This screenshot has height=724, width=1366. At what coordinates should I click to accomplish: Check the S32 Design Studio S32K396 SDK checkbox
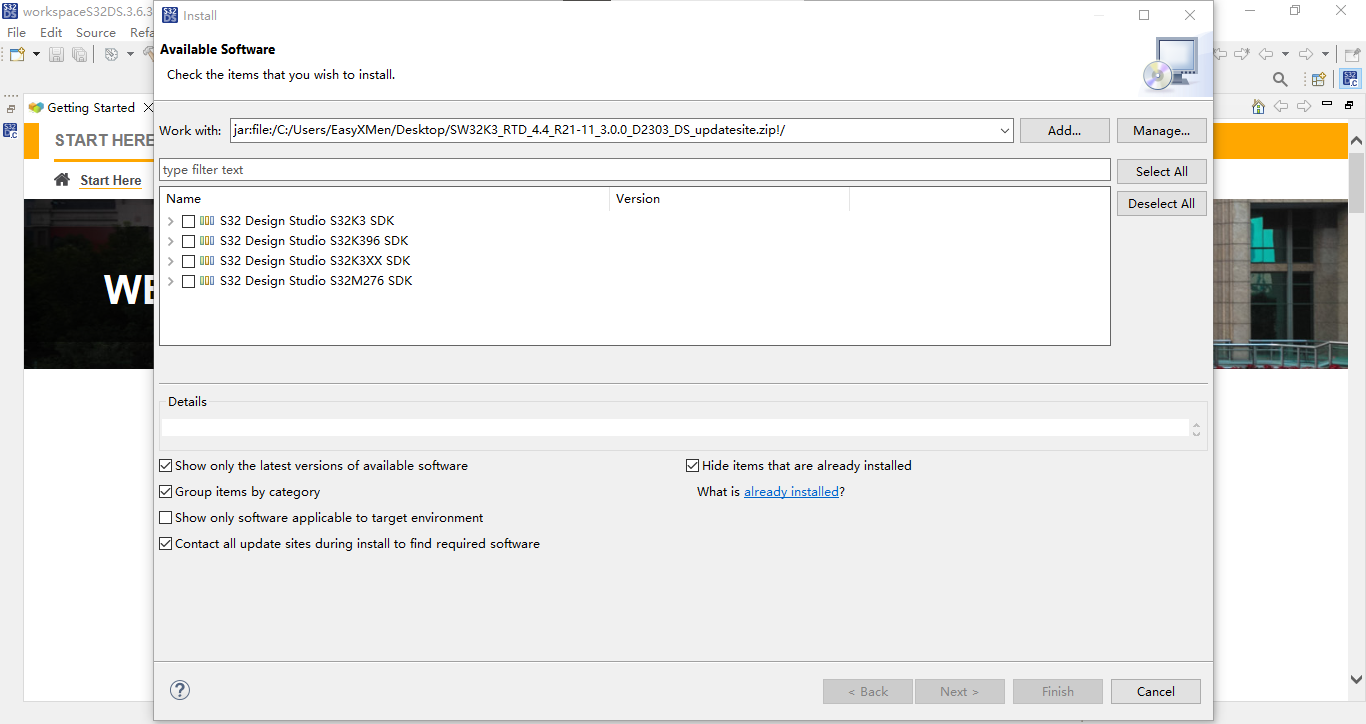tap(188, 242)
